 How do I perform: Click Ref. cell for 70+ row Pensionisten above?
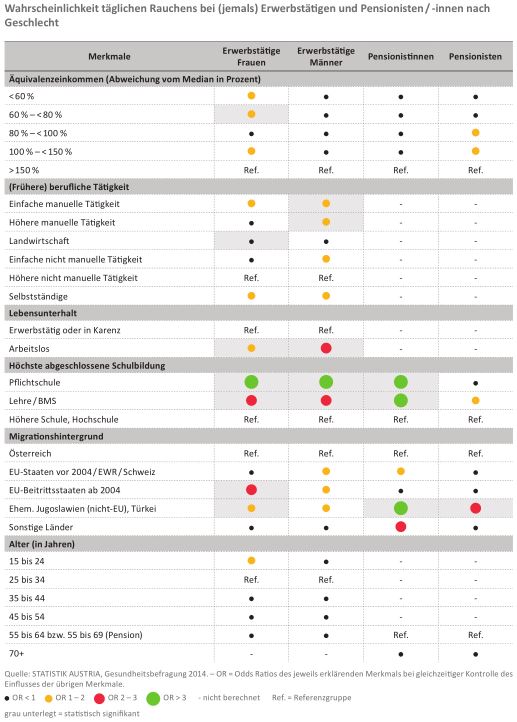tap(476, 635)
